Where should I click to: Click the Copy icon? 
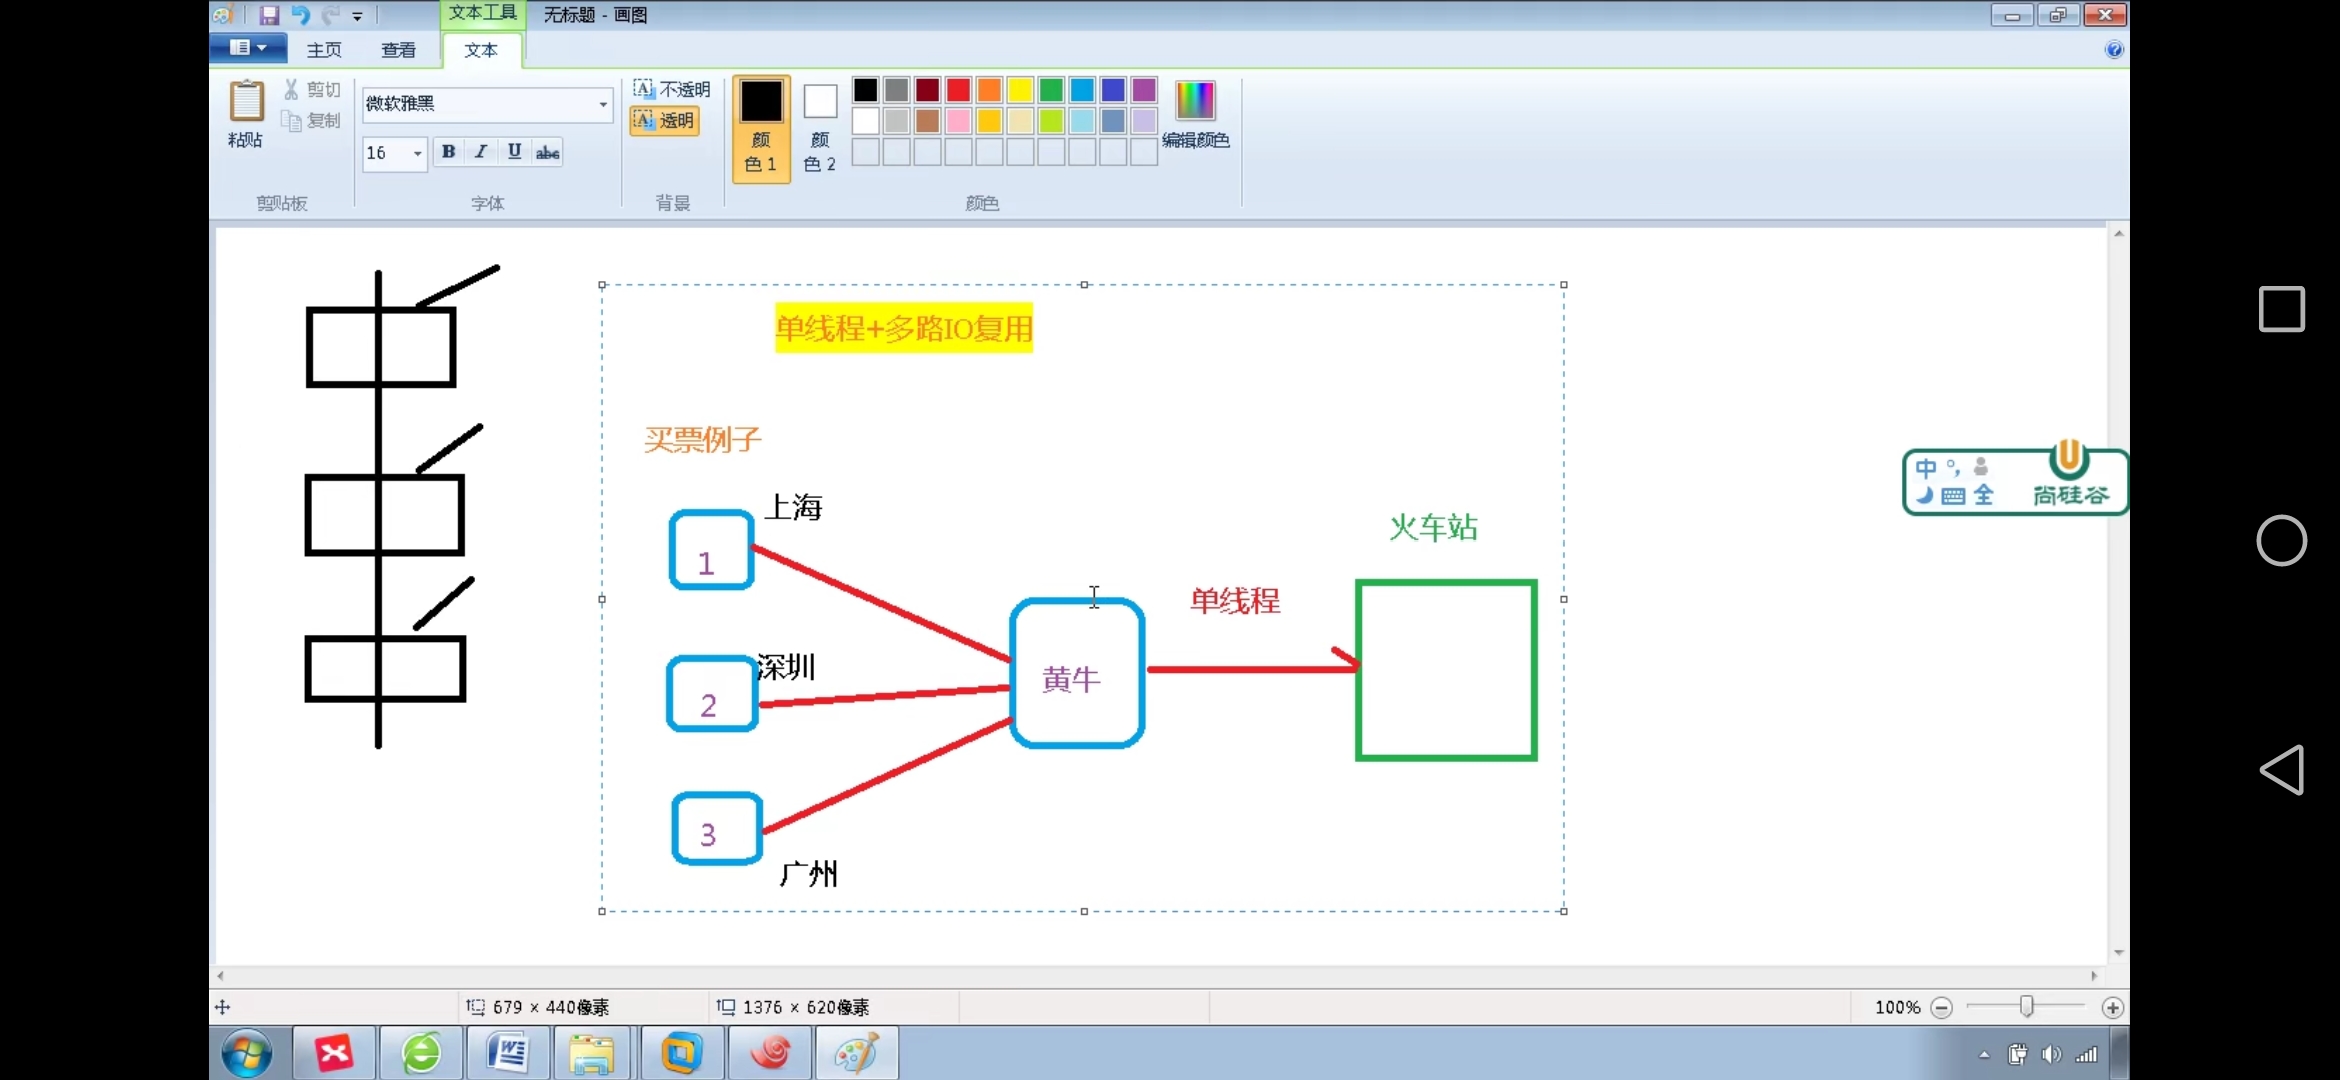click(x=291, y=121)
